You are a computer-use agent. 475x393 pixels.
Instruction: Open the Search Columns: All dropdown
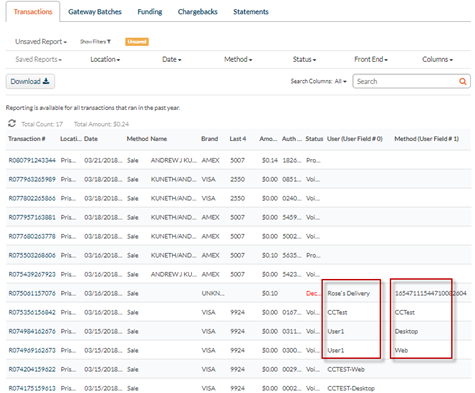pyautogui.click(x=319, y=81)
